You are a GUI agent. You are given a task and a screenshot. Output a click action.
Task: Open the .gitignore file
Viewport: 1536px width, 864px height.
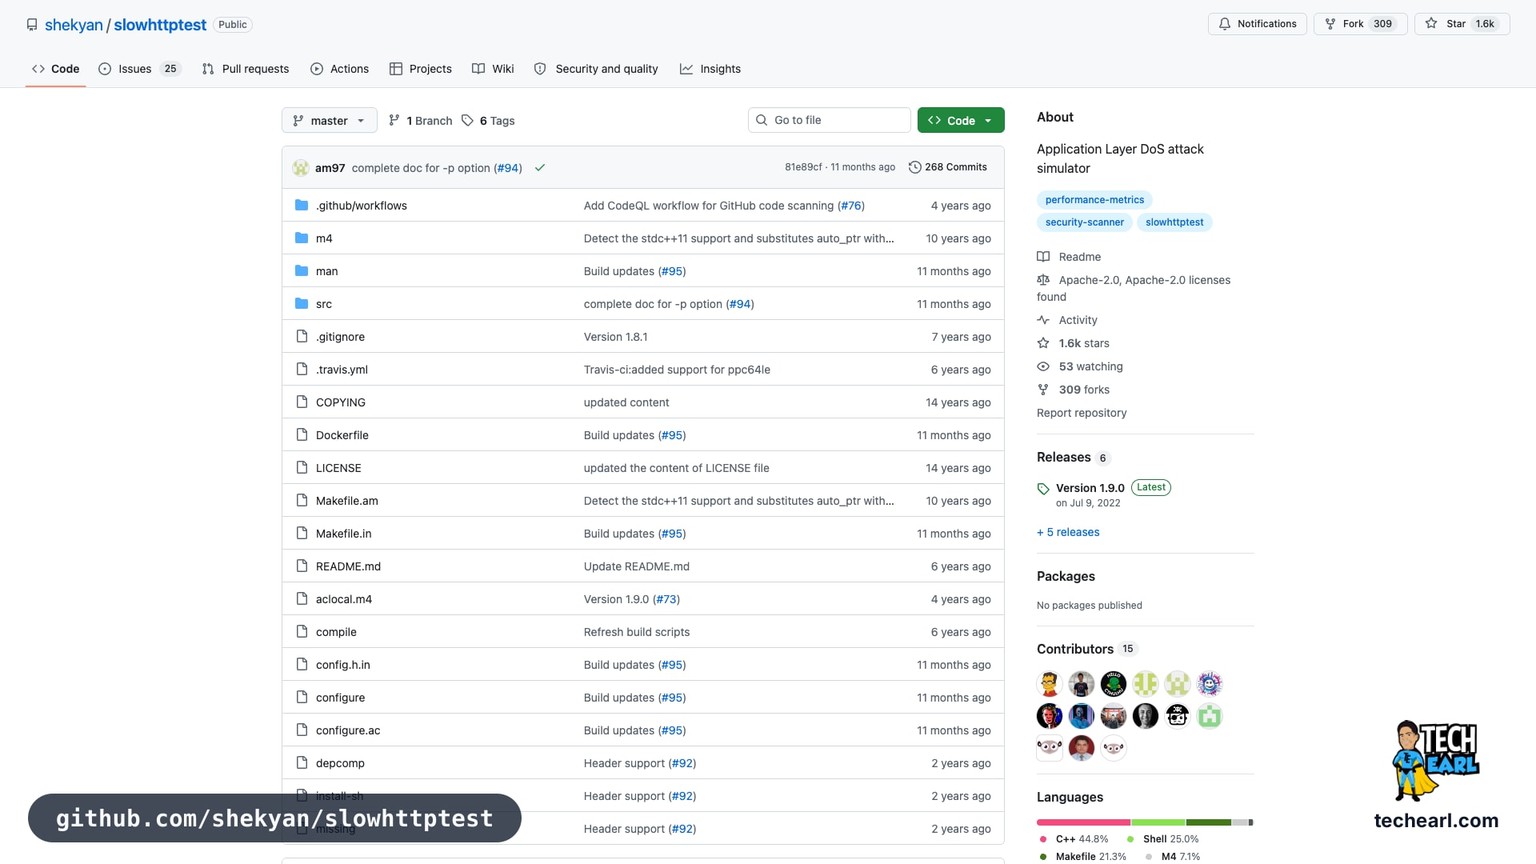(340, 337)
